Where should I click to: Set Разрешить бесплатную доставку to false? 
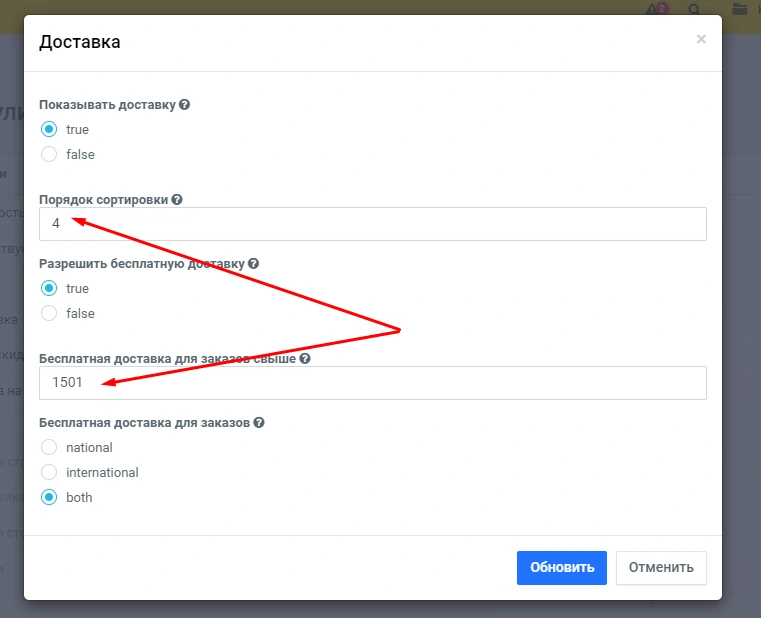tap(49, 313)
